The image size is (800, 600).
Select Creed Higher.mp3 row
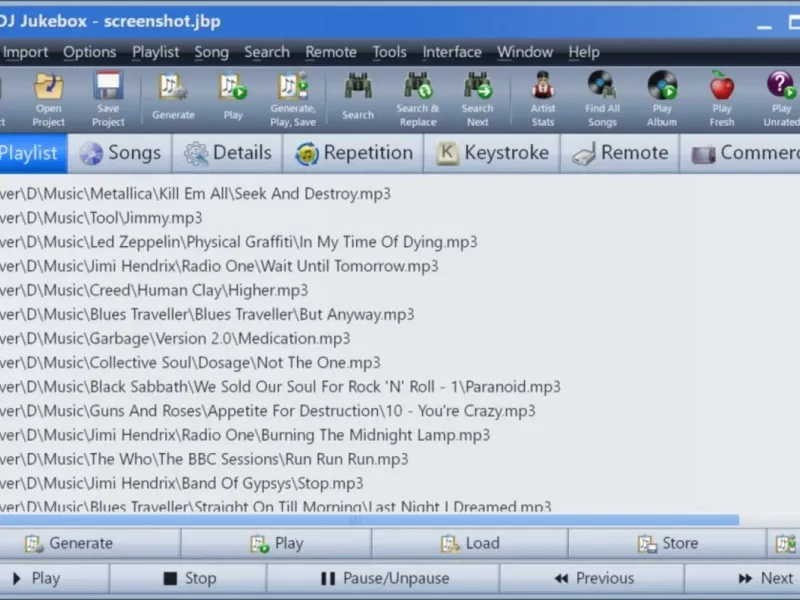[x=400, y=290]
